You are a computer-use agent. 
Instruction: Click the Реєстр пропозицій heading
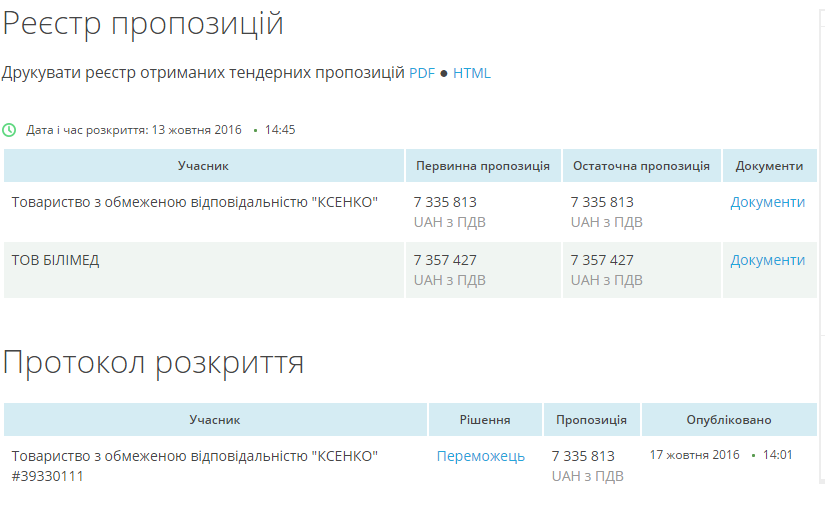(x=143, y=24)
